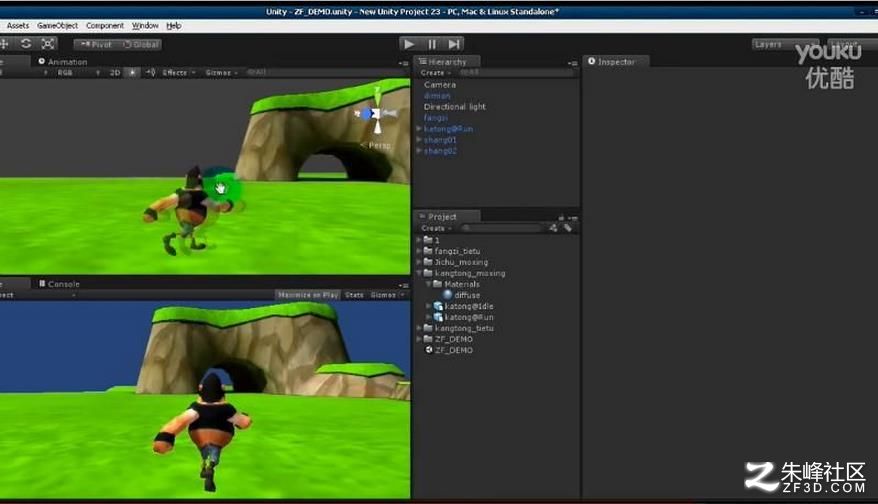Click Project search by label icon
The height and width of the screenshot is (504, 878).
pyautogui.click(x=568, y=228)
